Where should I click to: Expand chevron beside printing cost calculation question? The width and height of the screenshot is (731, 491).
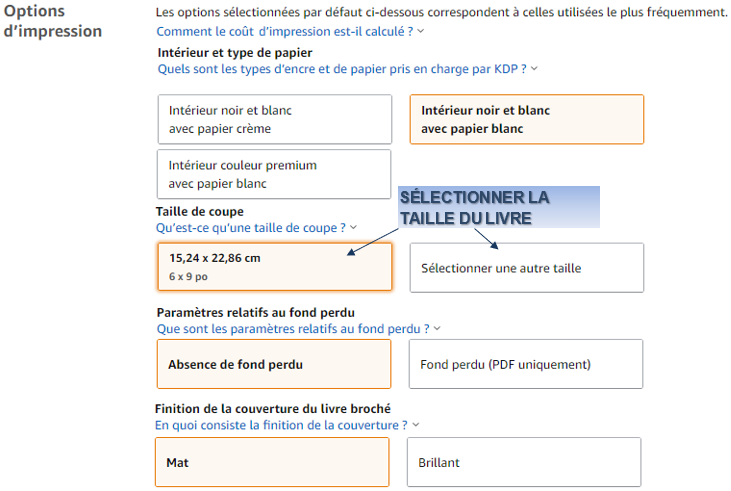point(421,31)
